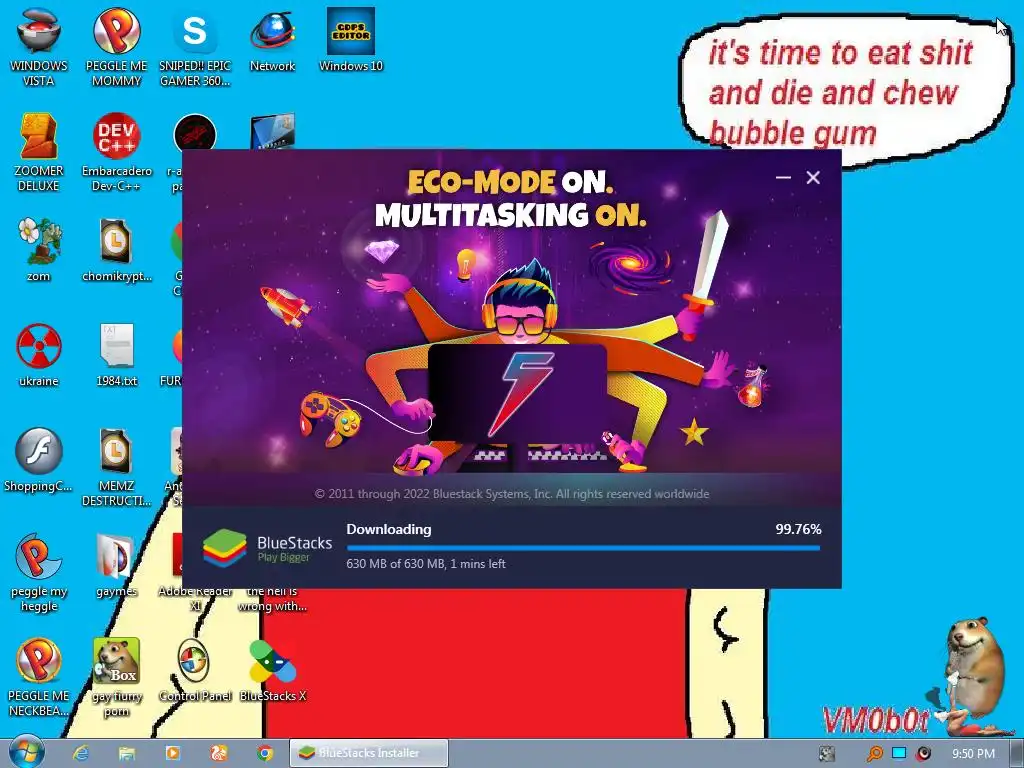The height and width of the screenshot is (768, 1024).
Task: Launch UC Browser from taskbar
Action: [219, 753]
